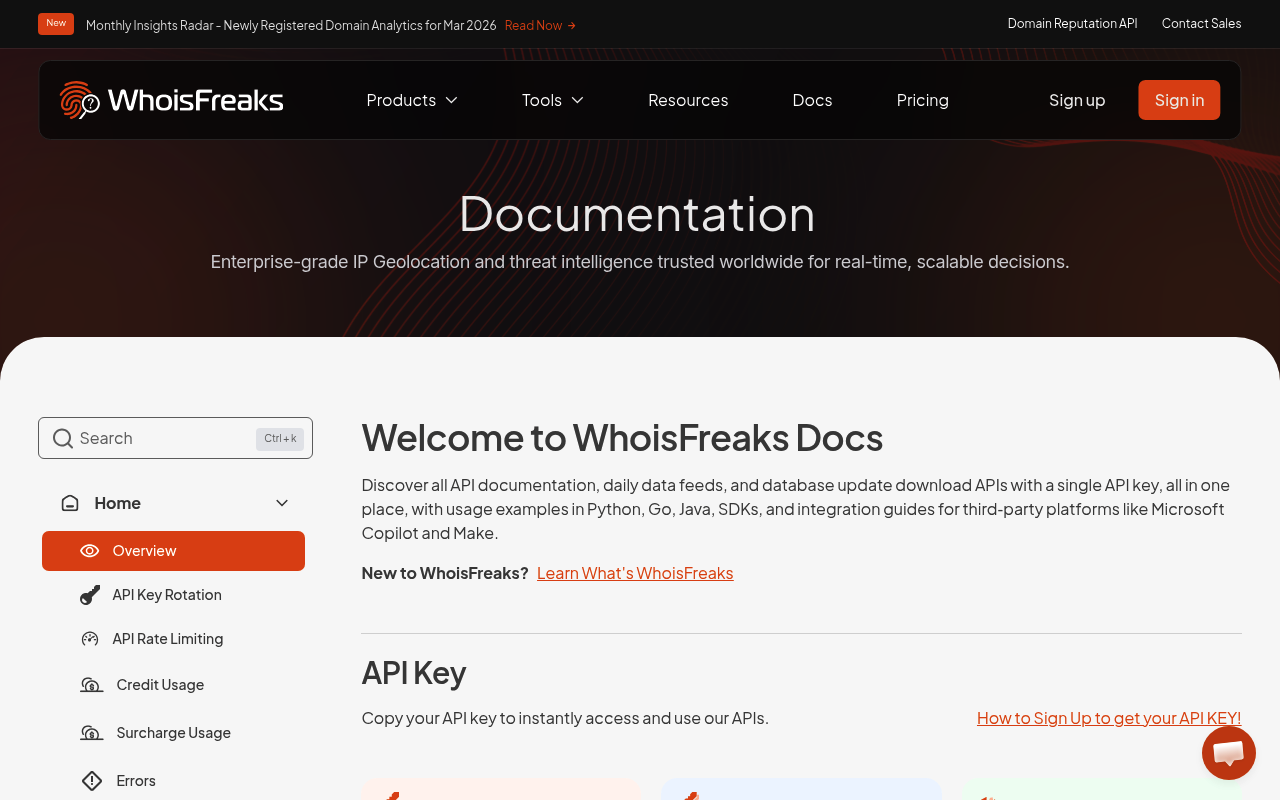Screen dimensions: 1280x800
Task: Open the chat widget bubble
Action: click(x=1229, y=753)
